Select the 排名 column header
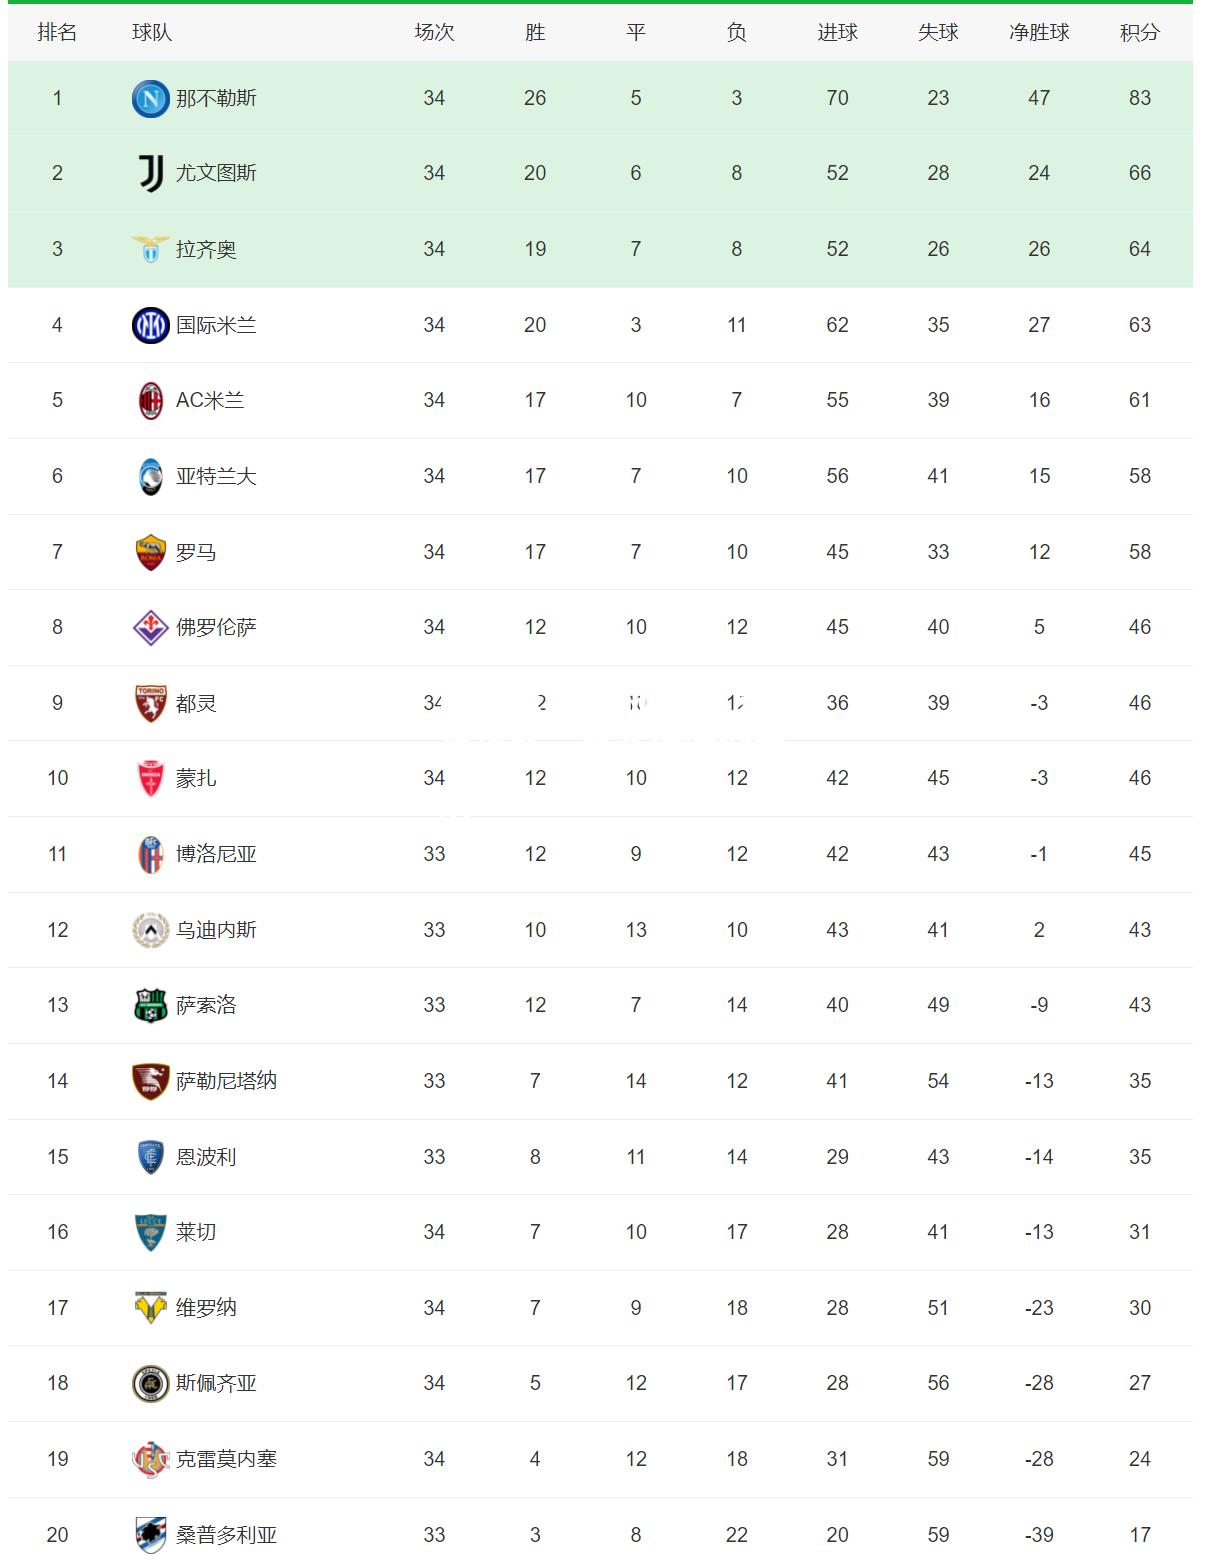 (57, 32)
